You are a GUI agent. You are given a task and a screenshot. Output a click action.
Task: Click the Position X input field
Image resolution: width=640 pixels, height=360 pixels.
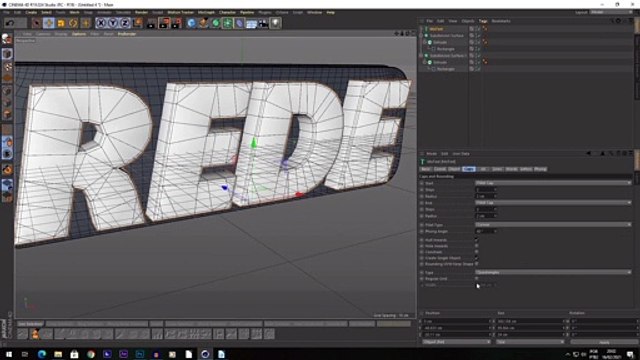click(x=456, y=322)
